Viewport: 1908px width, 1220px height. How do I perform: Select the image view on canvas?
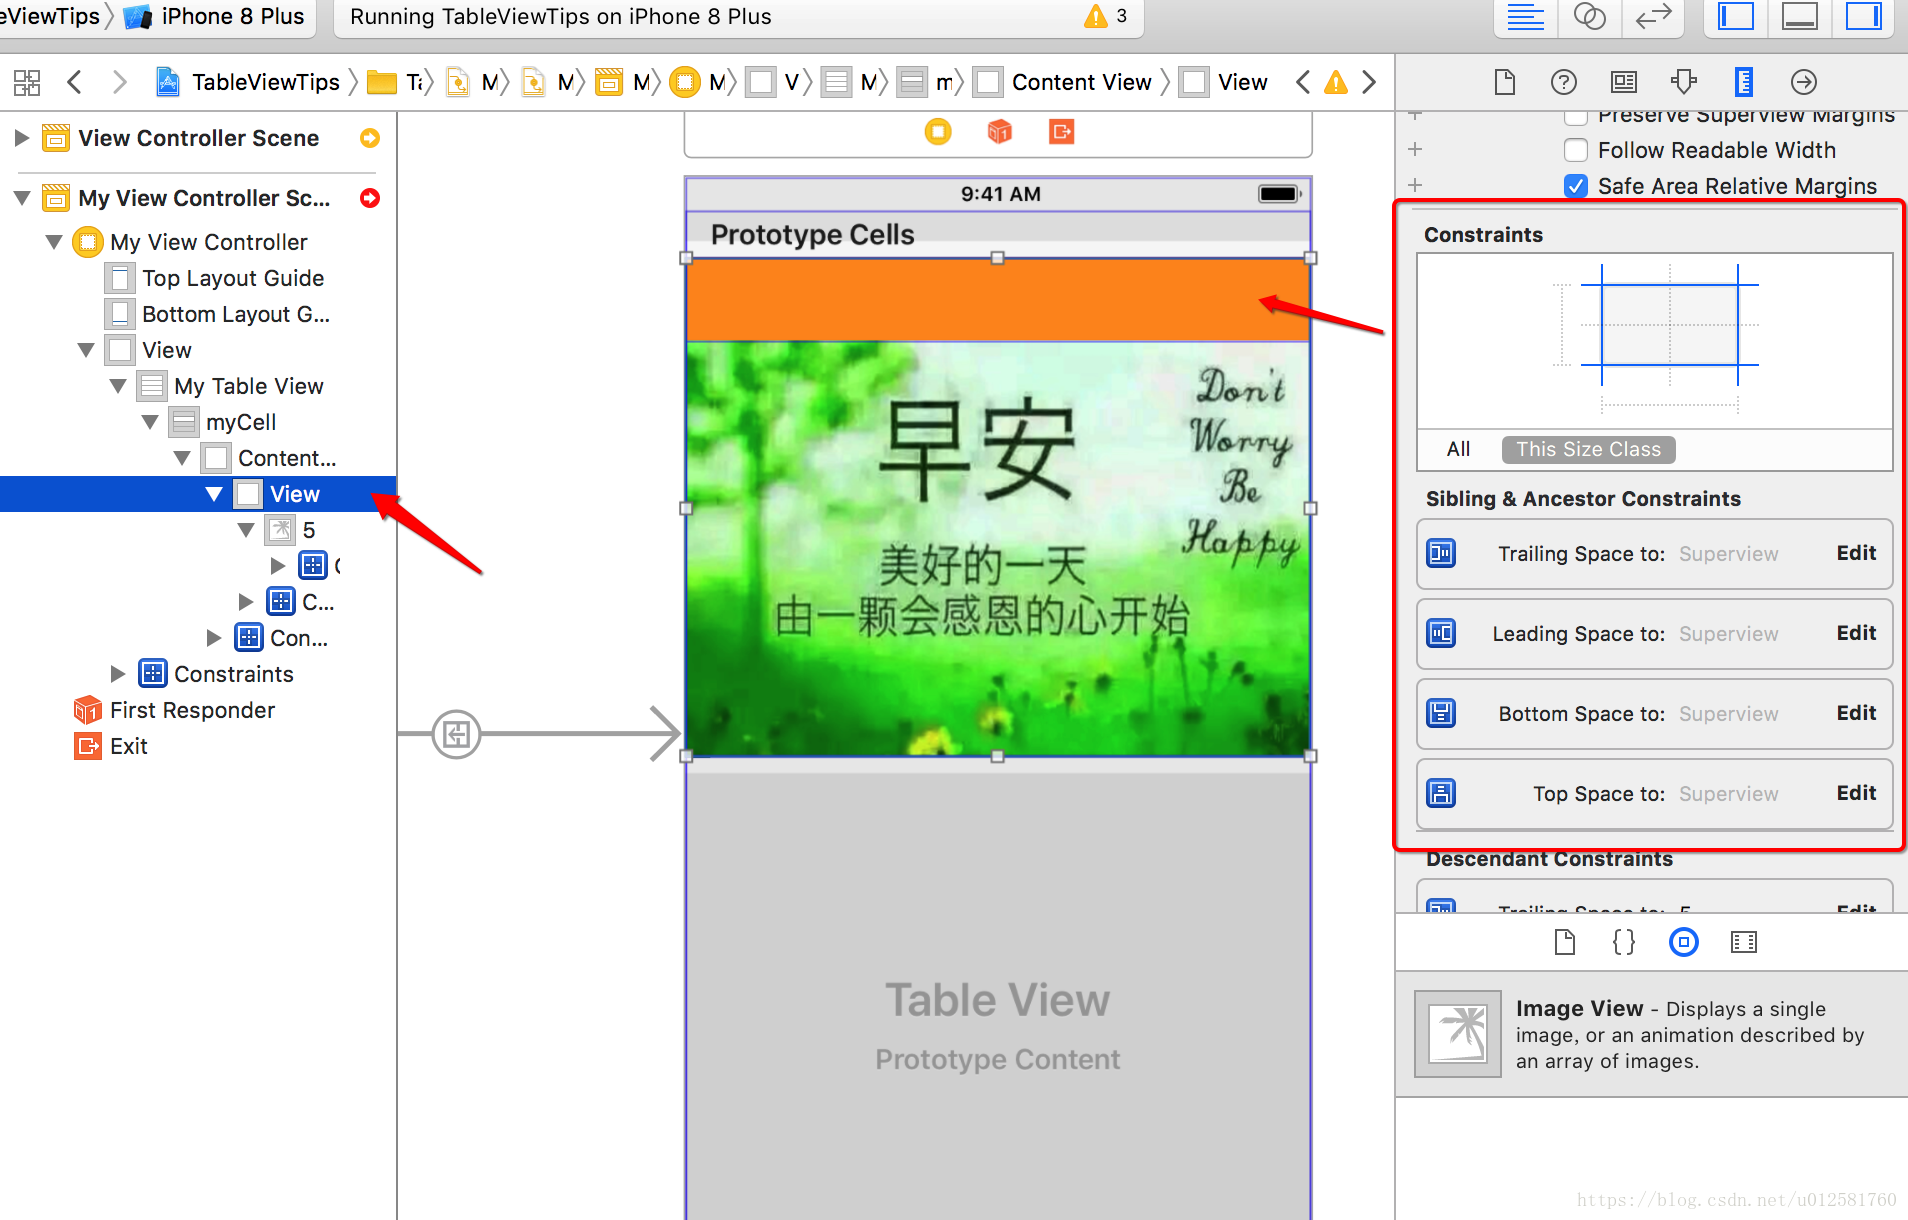coord(998,549)
